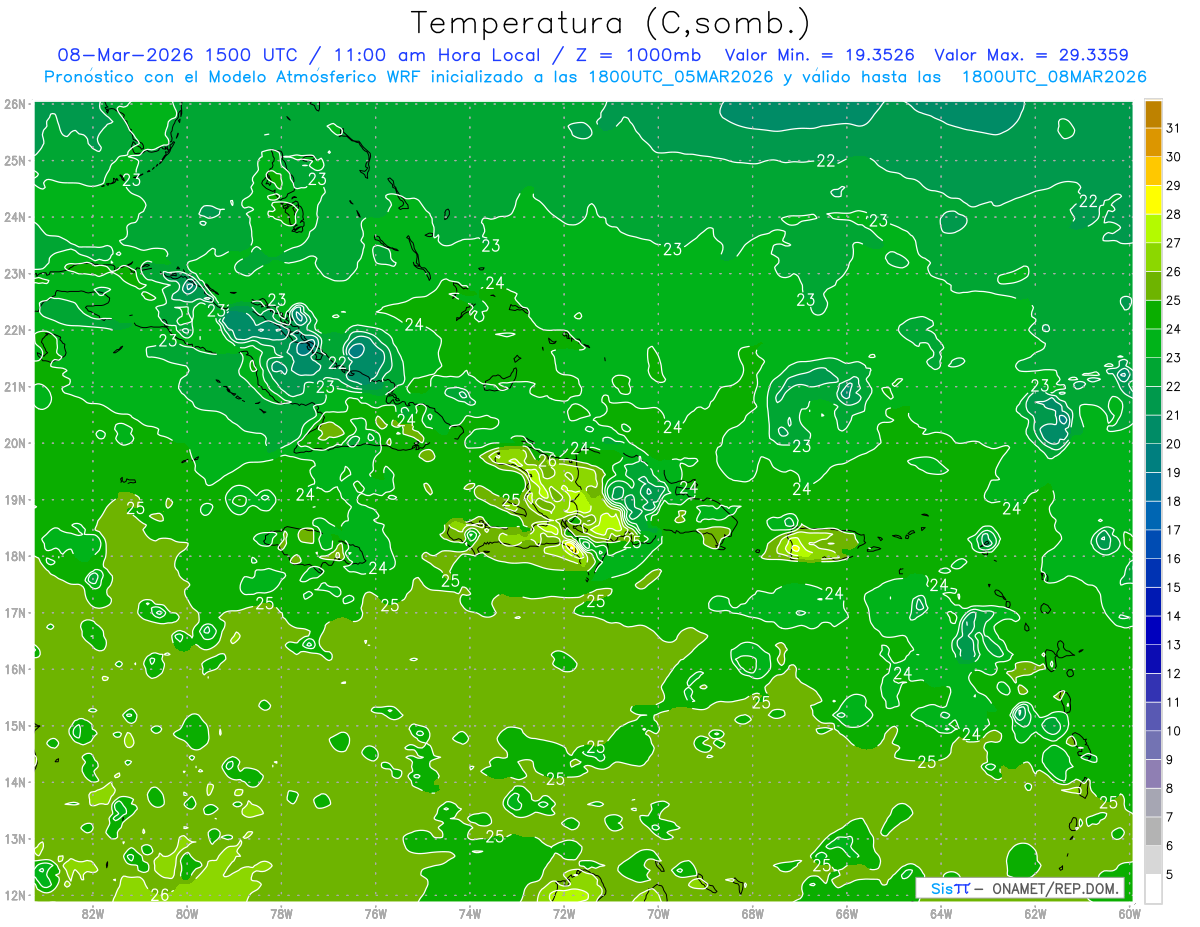Click the '24N' latitude label
1200x927 pixels.
(15, 217)
